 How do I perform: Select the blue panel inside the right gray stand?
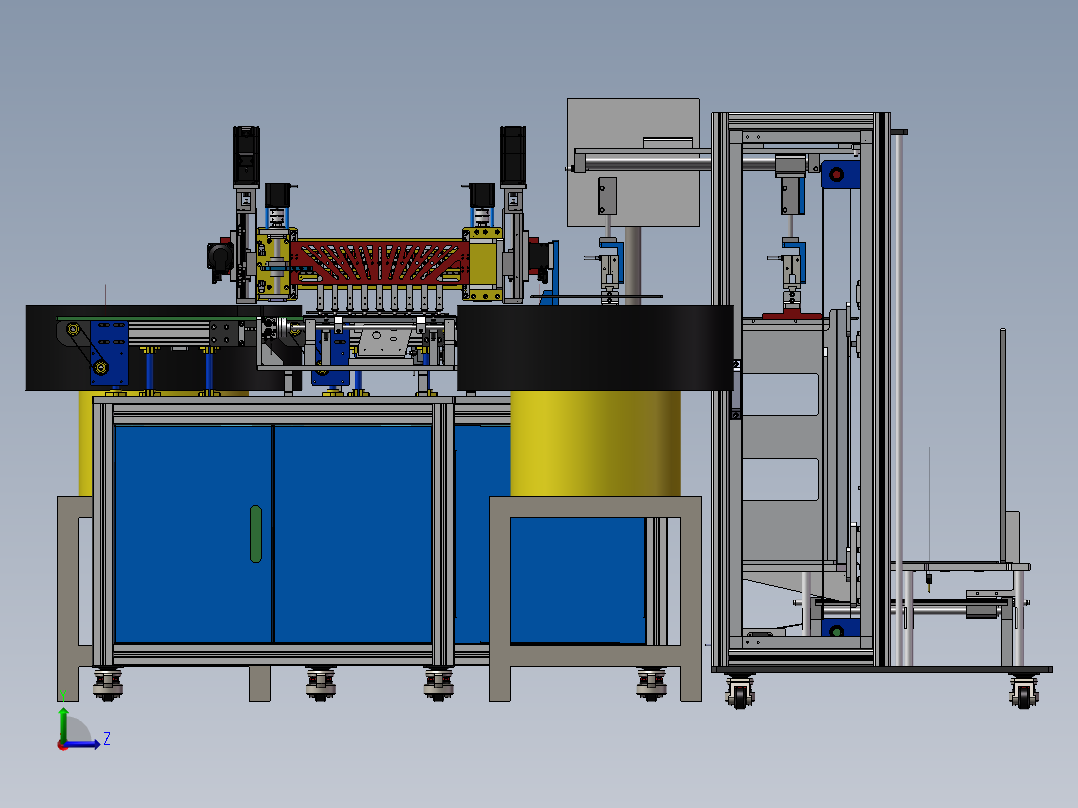tap(578, 580)
